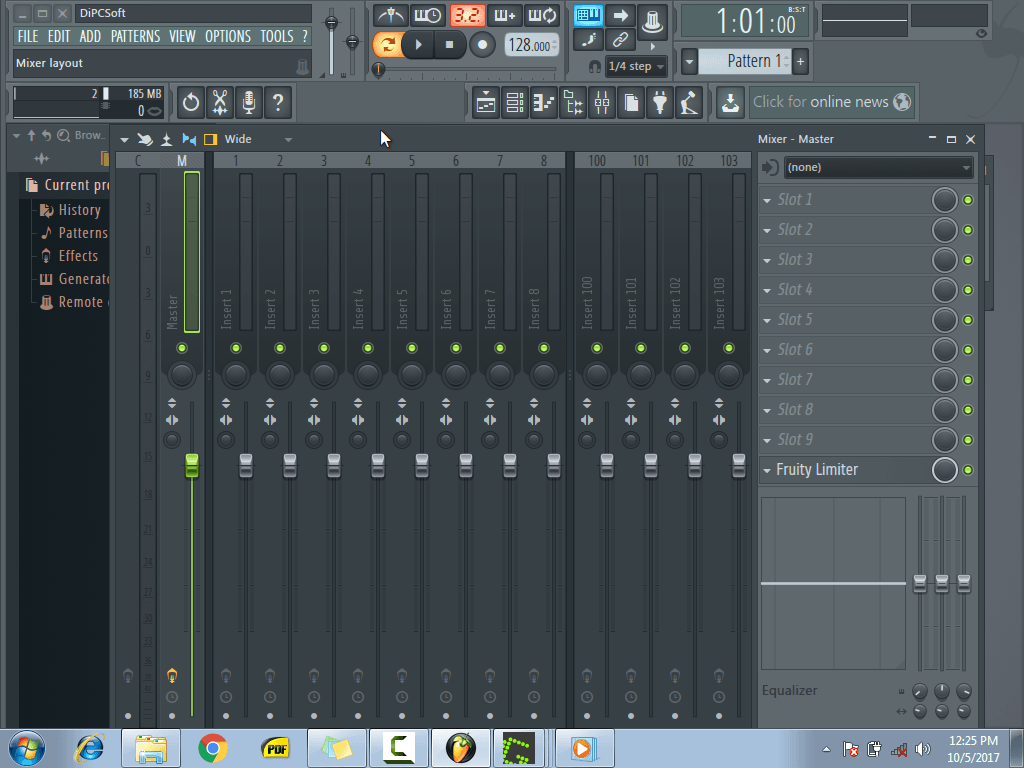The height and width of the screenshot is (768, 1024).
Task: Add new pattern with plus button
Action: (x=801, y=62)
